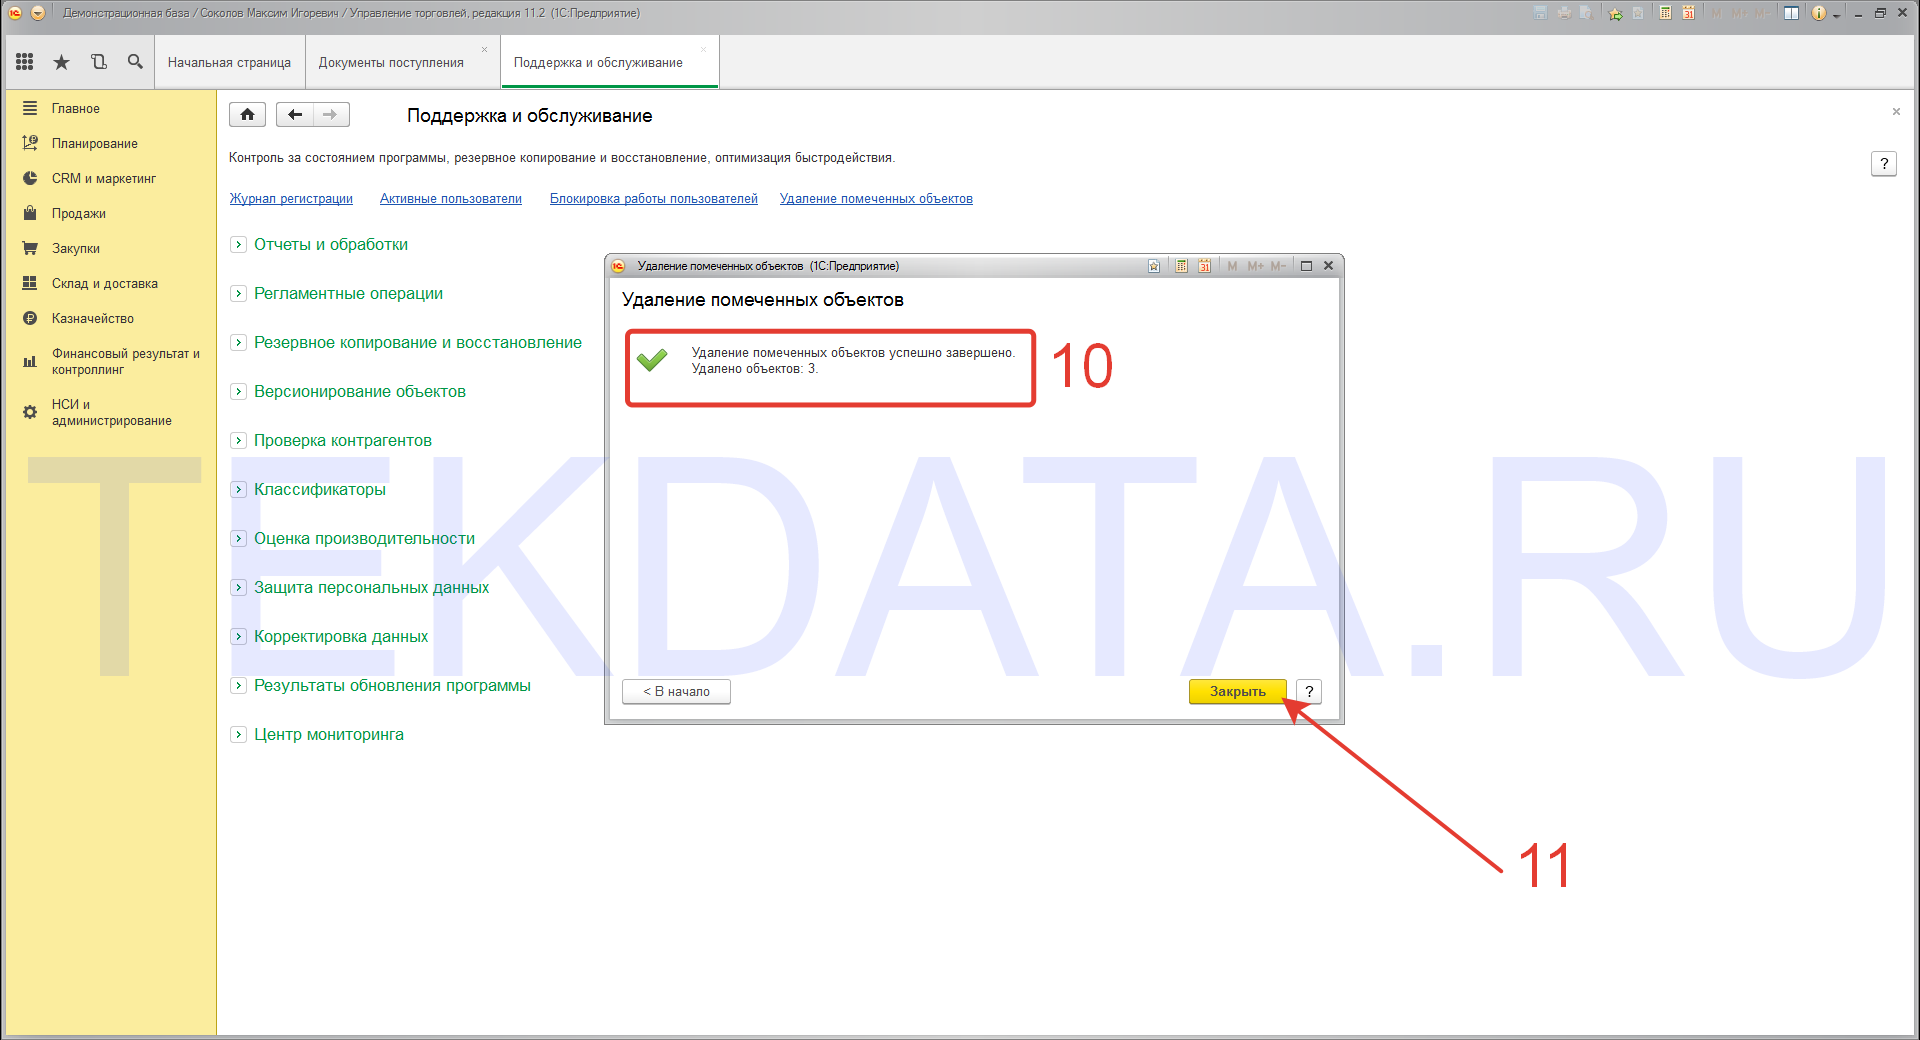Click the M button in the dialog title bar
This screenshot has height=1040, width=1920.
1232,266
